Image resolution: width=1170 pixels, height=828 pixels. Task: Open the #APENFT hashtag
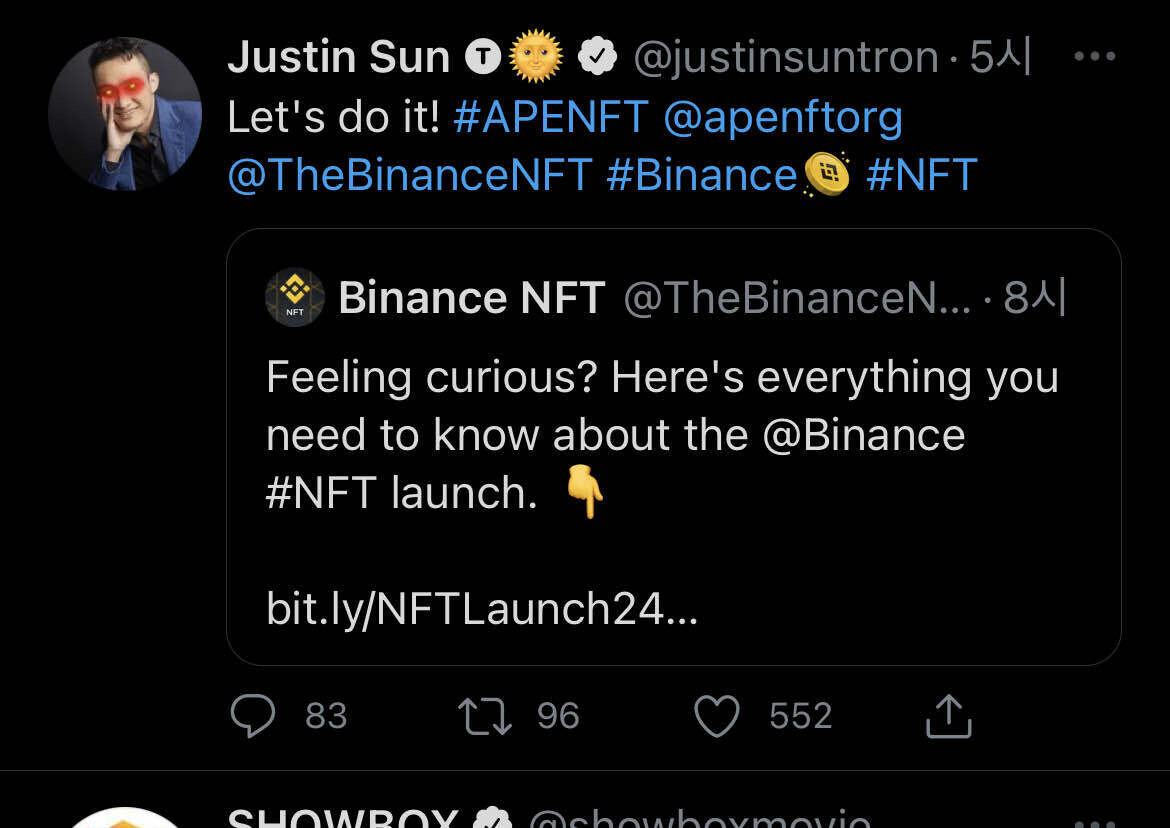[x=551, y=118]
